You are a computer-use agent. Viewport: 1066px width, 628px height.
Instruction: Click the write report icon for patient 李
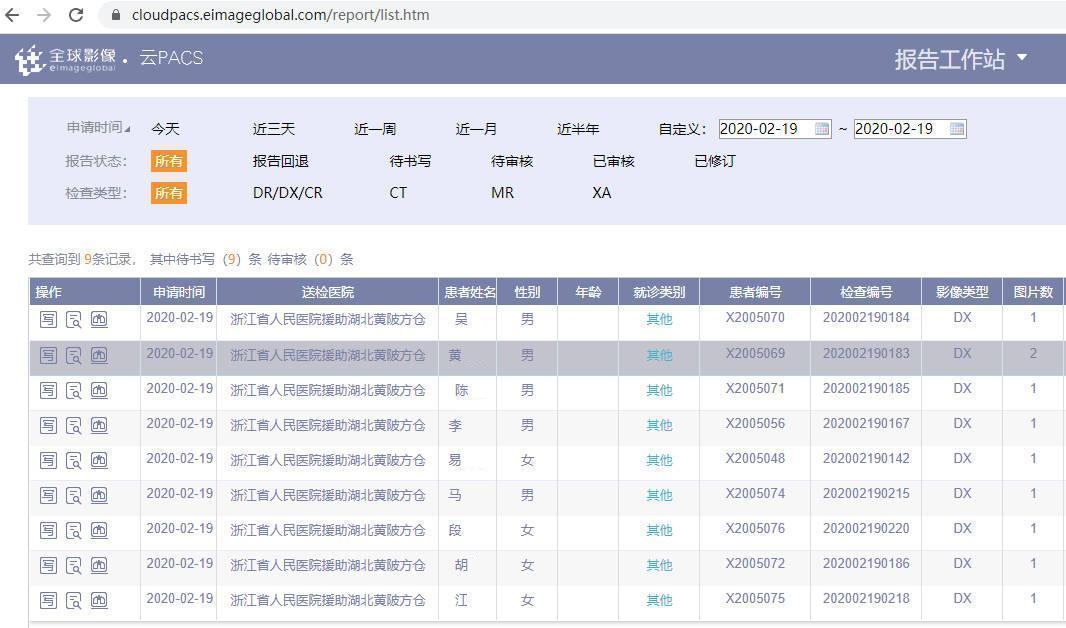48,425
